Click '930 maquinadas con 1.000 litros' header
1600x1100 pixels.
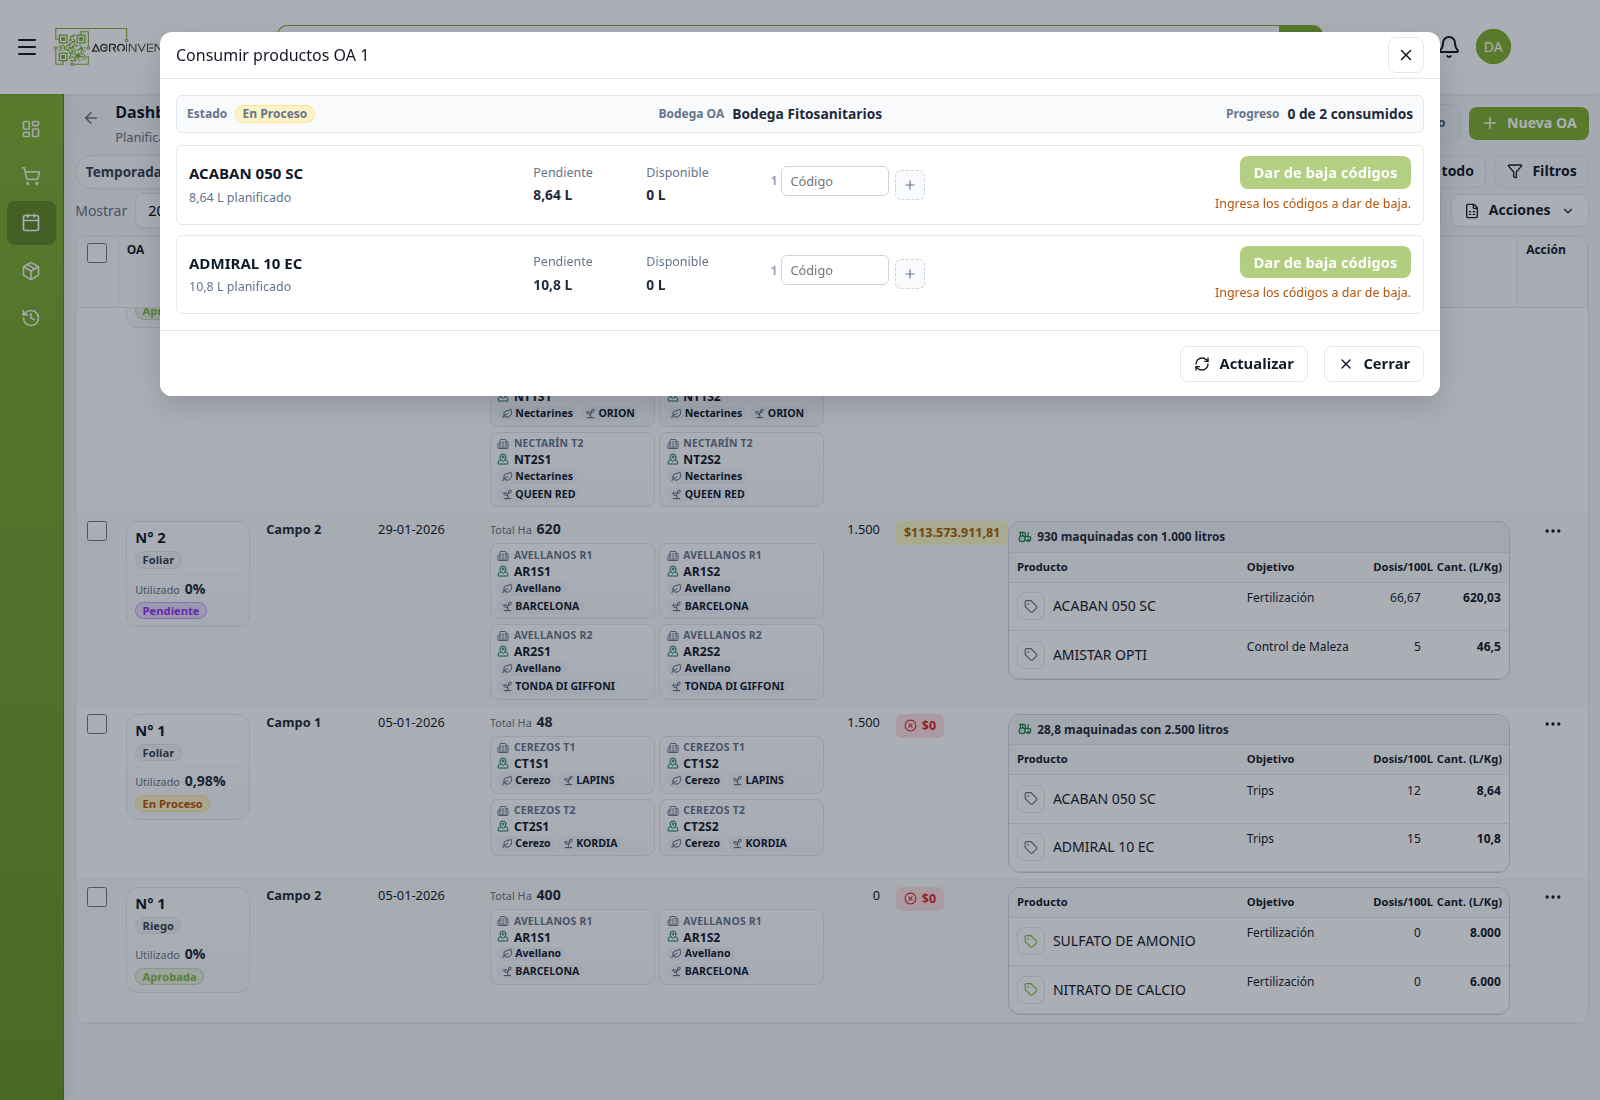pos(1130,537)
